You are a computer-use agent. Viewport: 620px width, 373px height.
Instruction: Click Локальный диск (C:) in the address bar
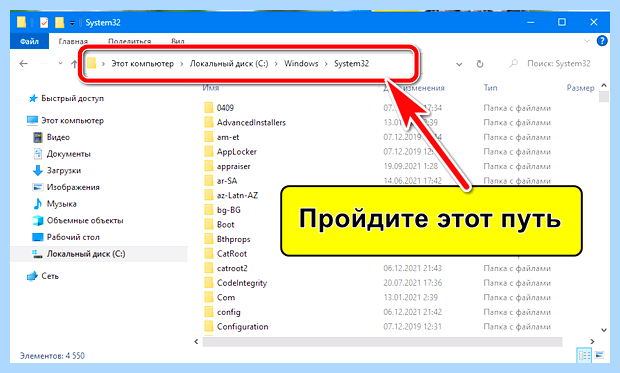(x=229, y=64)
